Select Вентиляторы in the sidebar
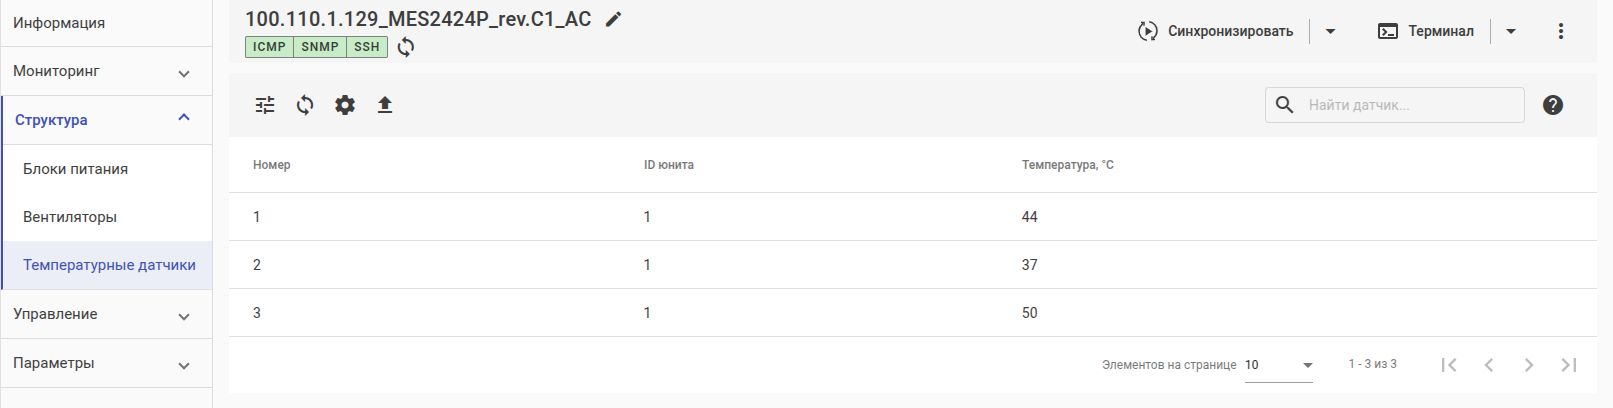The height and width of the screenshot is (408, 1613). click(x=70, y=217)
